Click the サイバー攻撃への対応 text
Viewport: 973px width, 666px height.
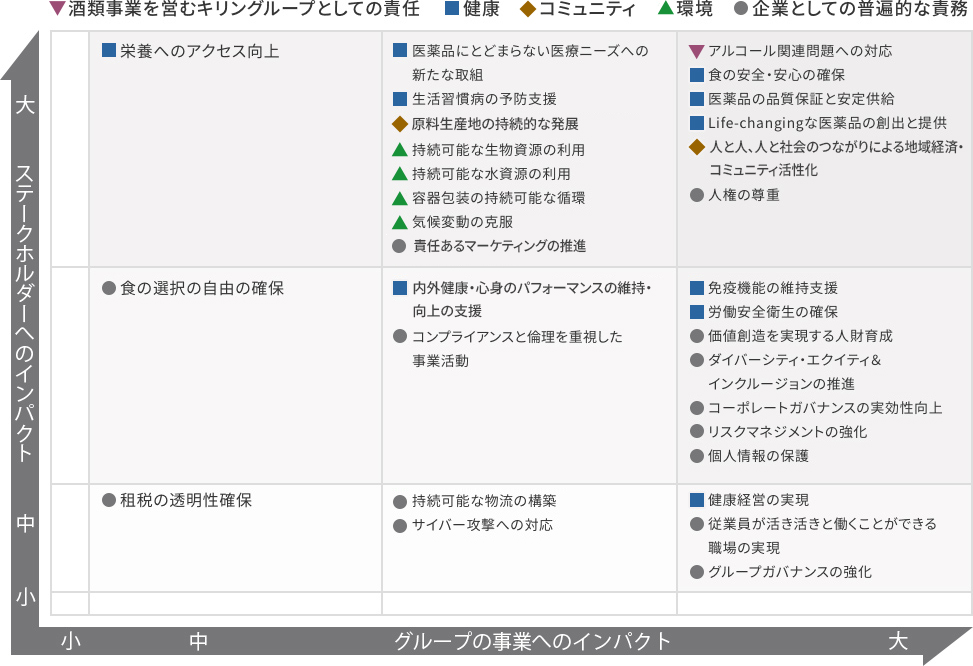[x=482, y=525]
